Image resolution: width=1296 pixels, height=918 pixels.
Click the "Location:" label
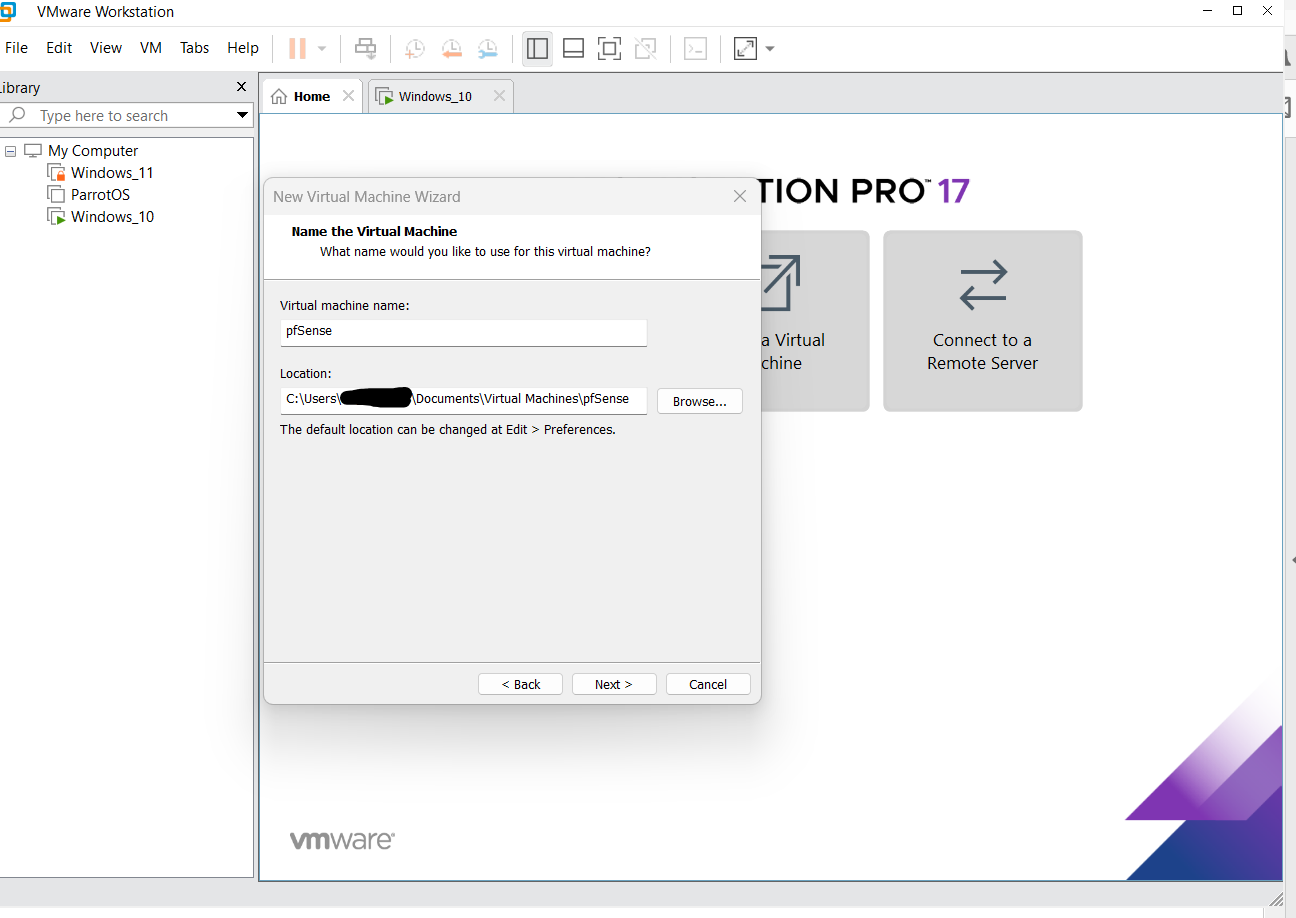[305, 373]
